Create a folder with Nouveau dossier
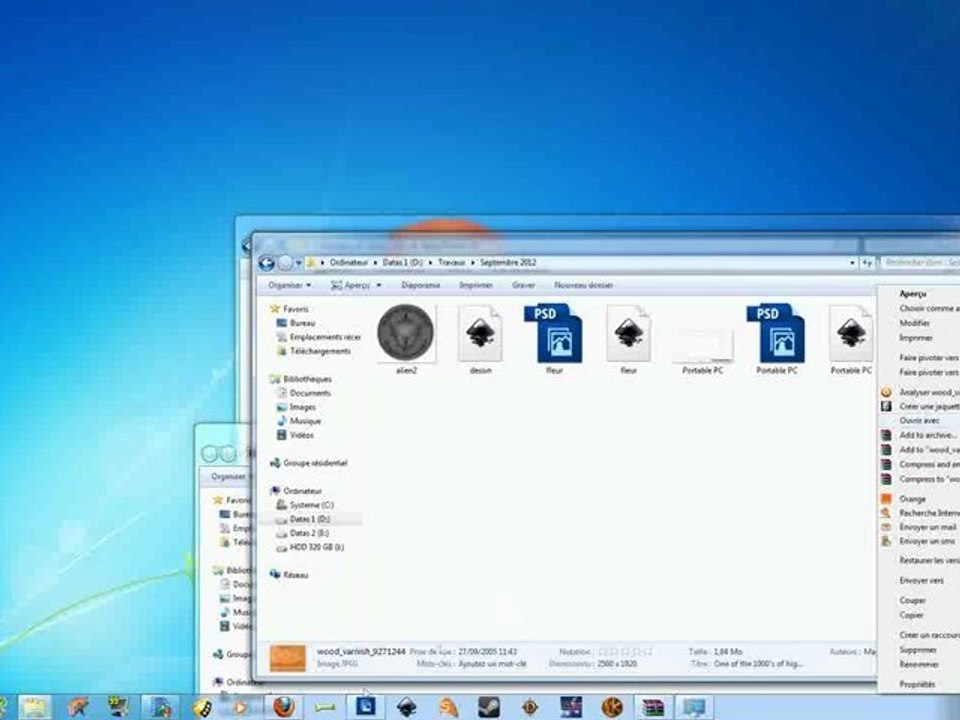The width and height of the screenshot is (960, 720). tap(583, 285)
